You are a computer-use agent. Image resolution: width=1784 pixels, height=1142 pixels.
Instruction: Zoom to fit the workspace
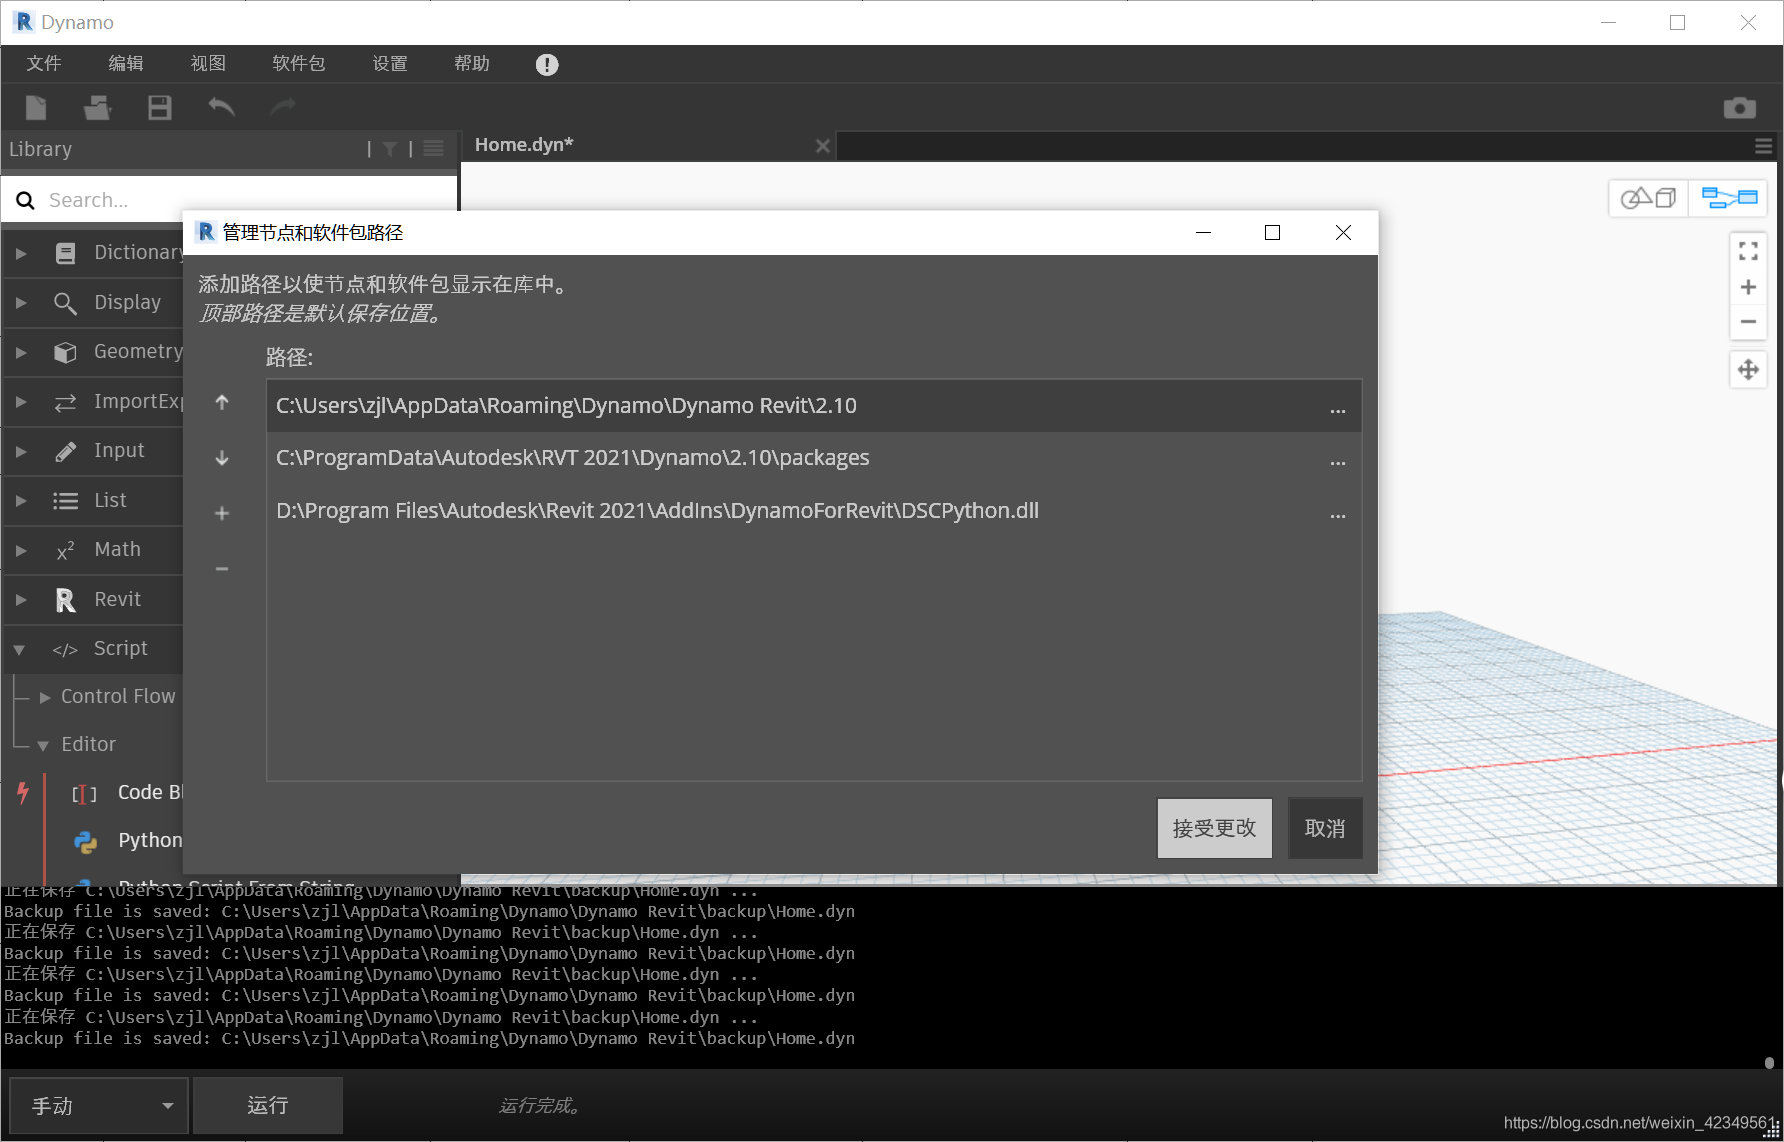coord(1748,251)
